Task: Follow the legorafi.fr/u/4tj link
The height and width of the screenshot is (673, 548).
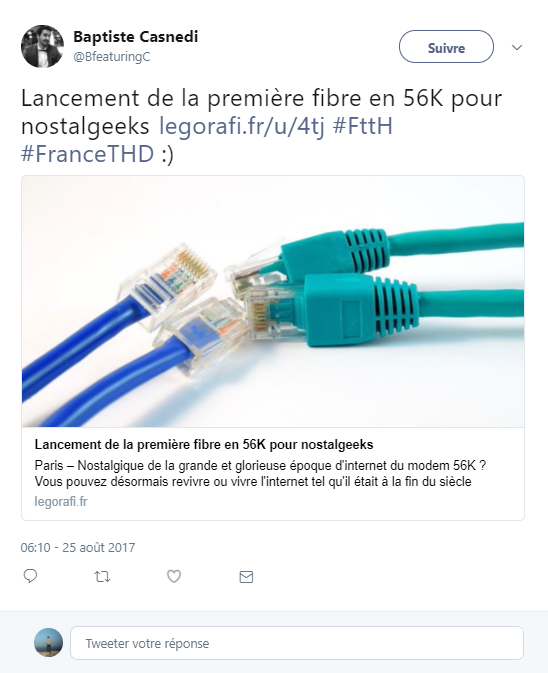Action: pyautogui.click(x=242, y=126)
